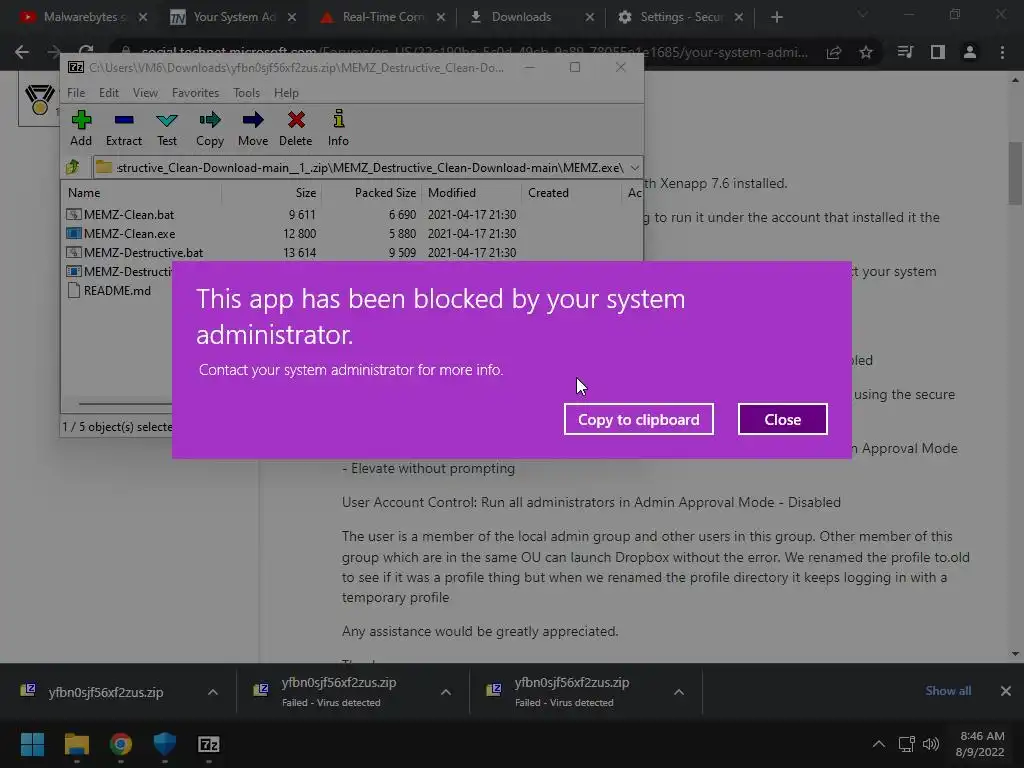This screenshot has width=1024, height=768.
Task: Expand options for second failed download
Action: click(x=446, y=692)
